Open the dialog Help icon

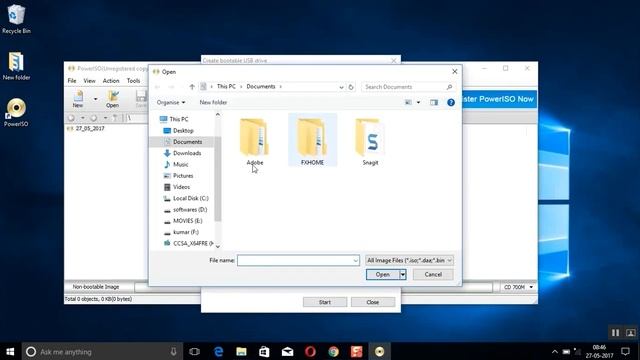coord(451,102)
